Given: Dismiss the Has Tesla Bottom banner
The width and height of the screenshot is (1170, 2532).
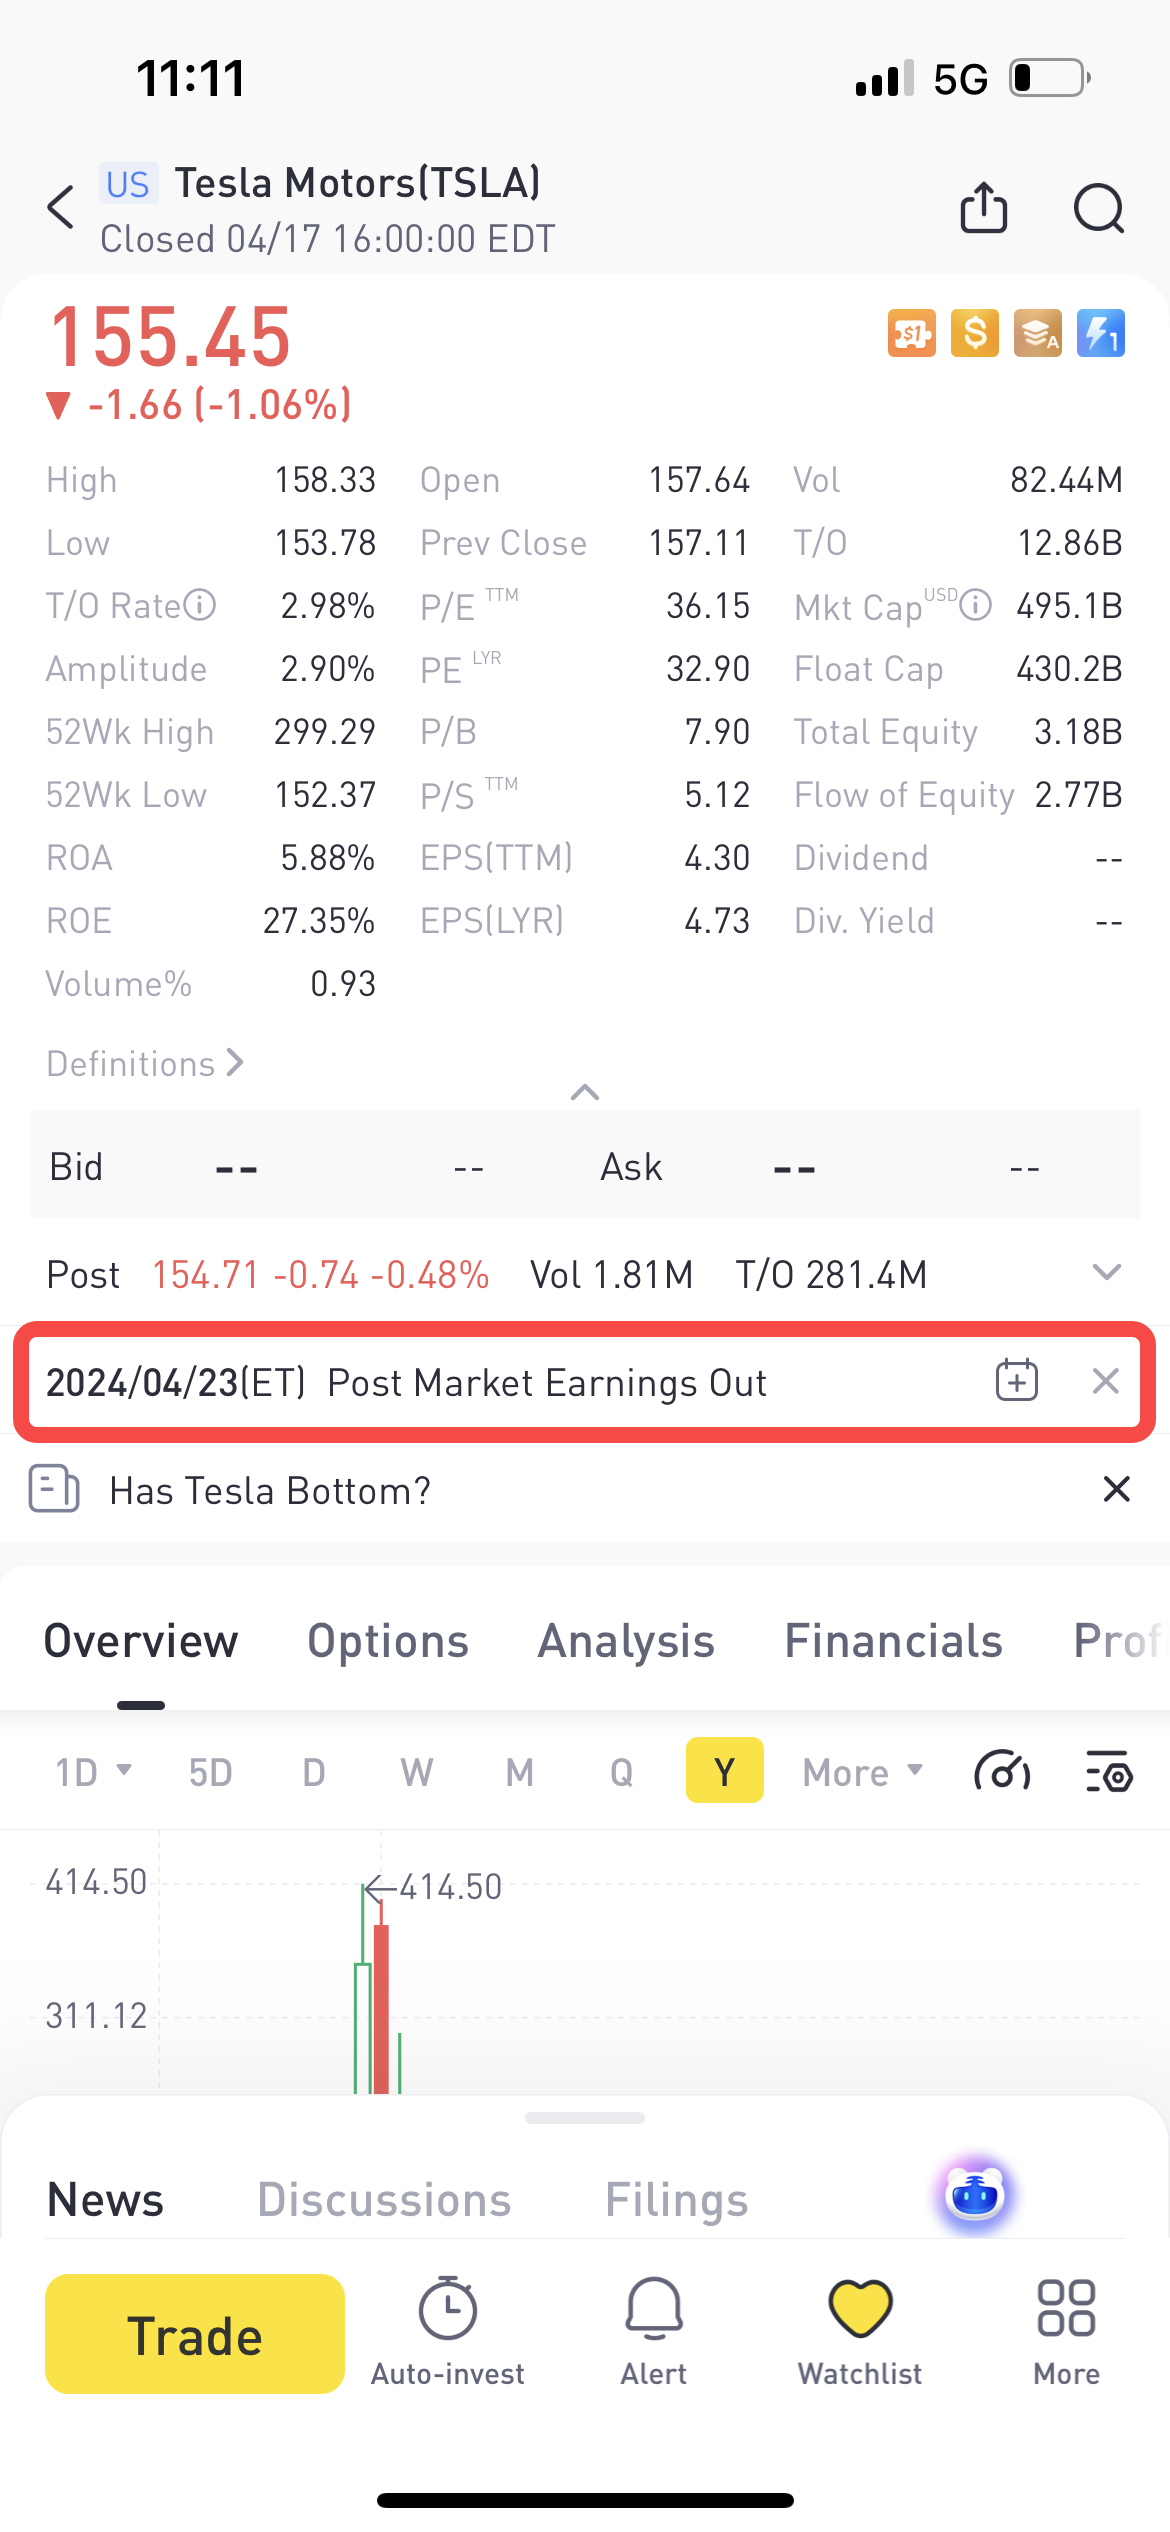Looking at the screenshot, I should pos(1116,1490).
